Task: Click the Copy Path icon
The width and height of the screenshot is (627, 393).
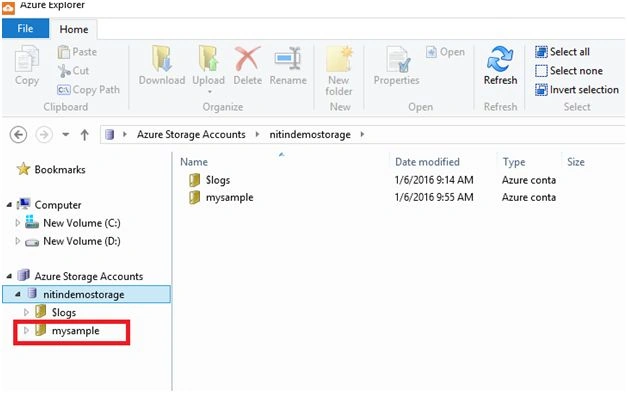Action: click(64, 90)
